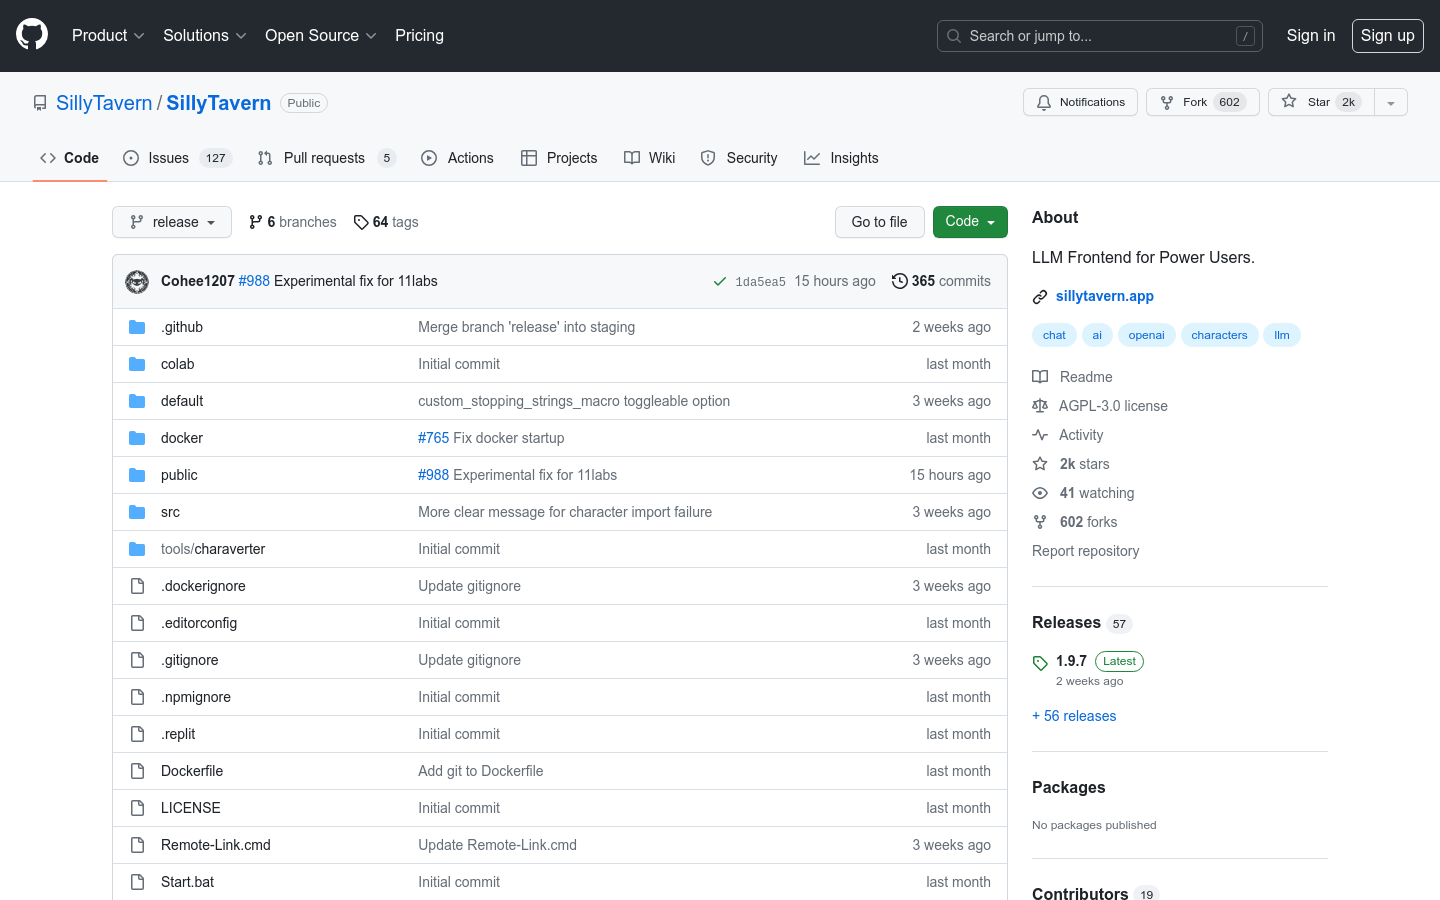Open the green Code dropdown button
The image size is (1440, 900).
970,222
